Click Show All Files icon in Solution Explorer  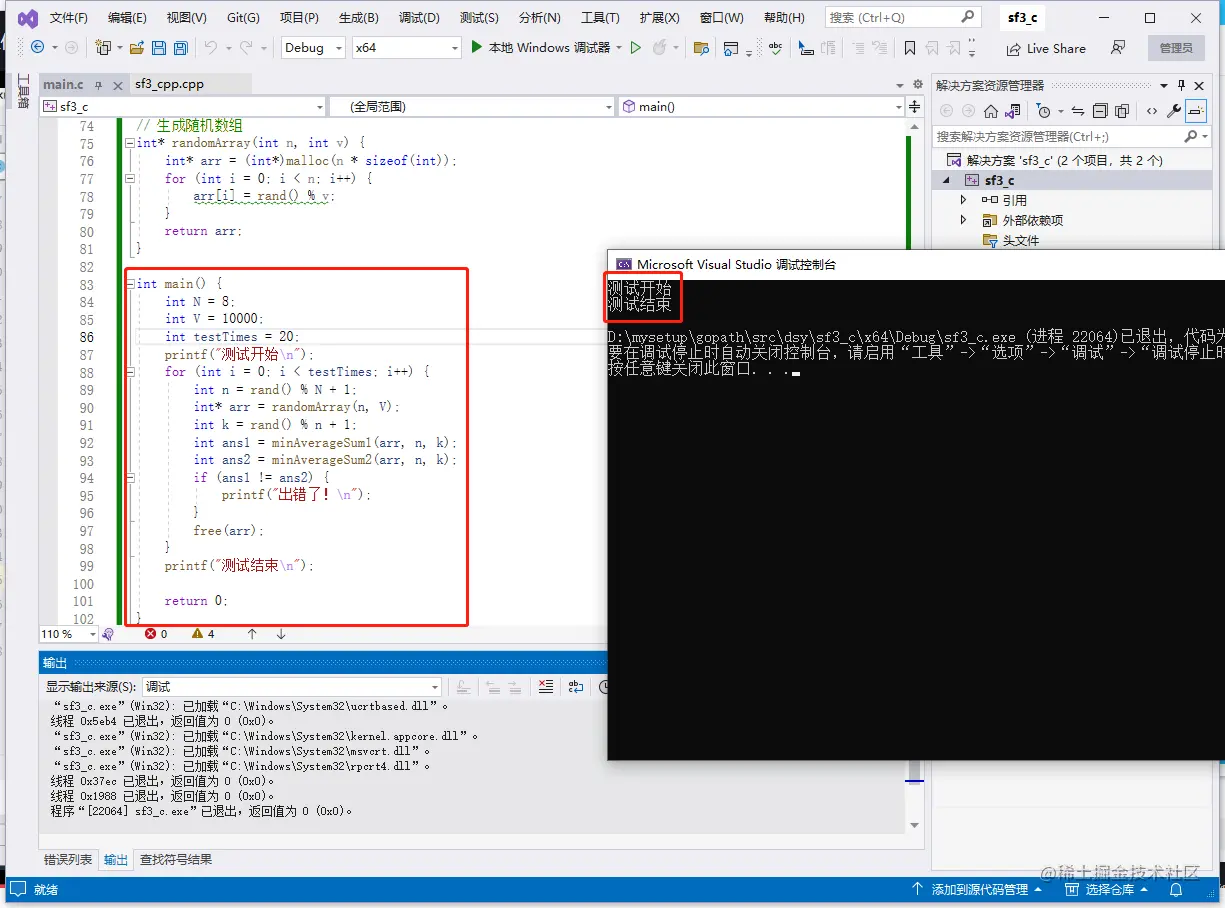click(x=1122, y=111)
